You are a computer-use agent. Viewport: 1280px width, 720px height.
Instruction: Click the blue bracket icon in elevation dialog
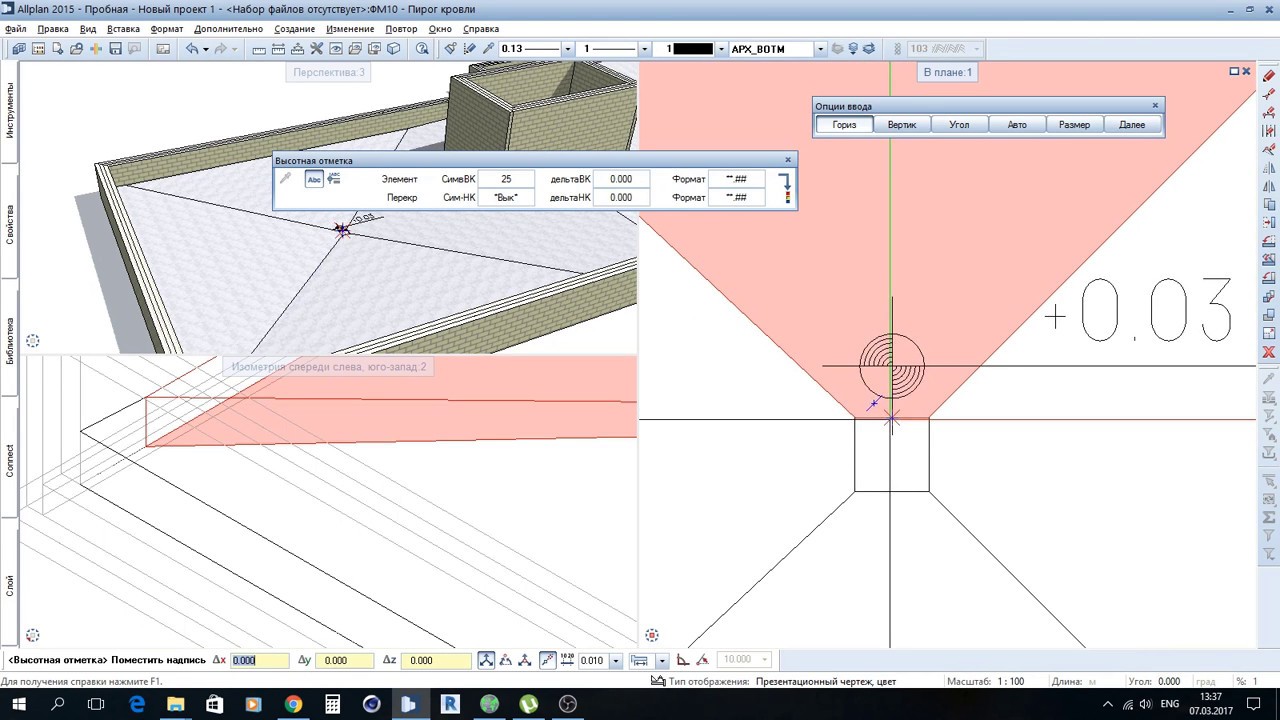786,181
